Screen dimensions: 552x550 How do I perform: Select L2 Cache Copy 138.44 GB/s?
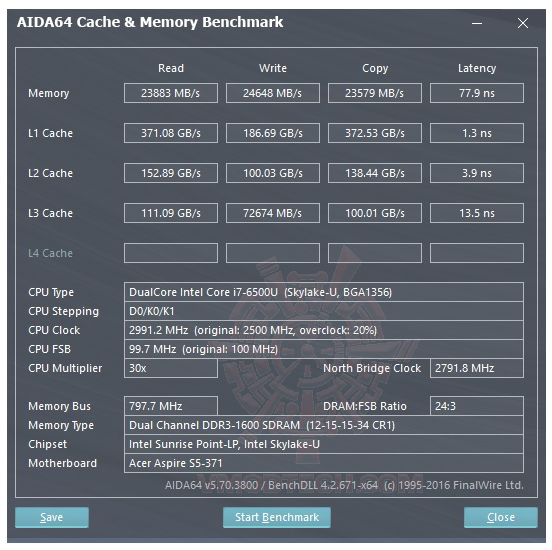tap(375, 173)
